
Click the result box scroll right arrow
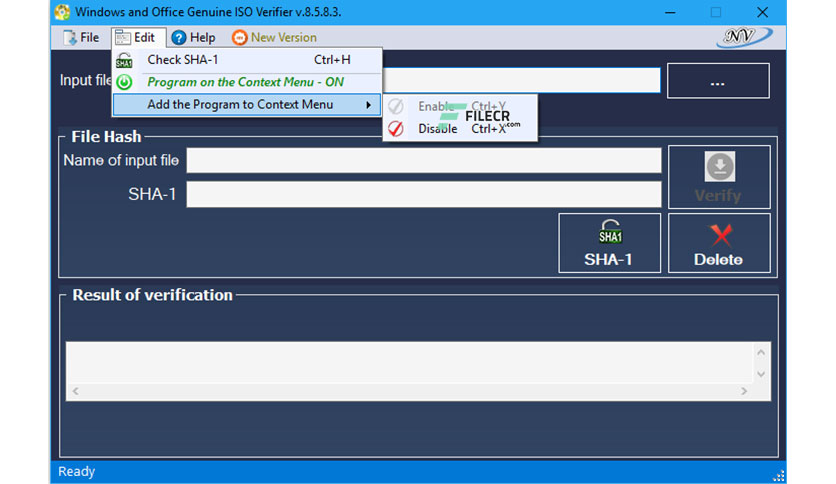pos(744,391)
